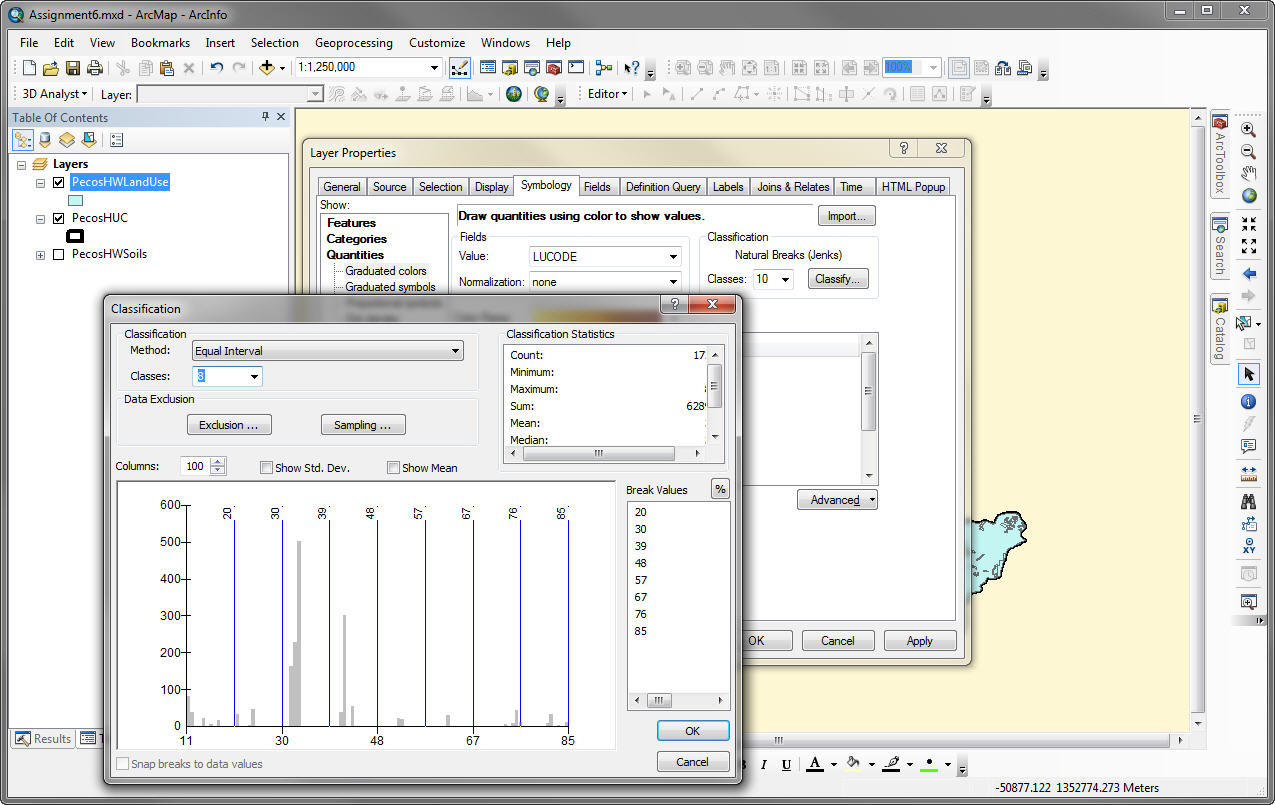
Task: Open the ModelBuilder window icon
Action: pos(604,68)
